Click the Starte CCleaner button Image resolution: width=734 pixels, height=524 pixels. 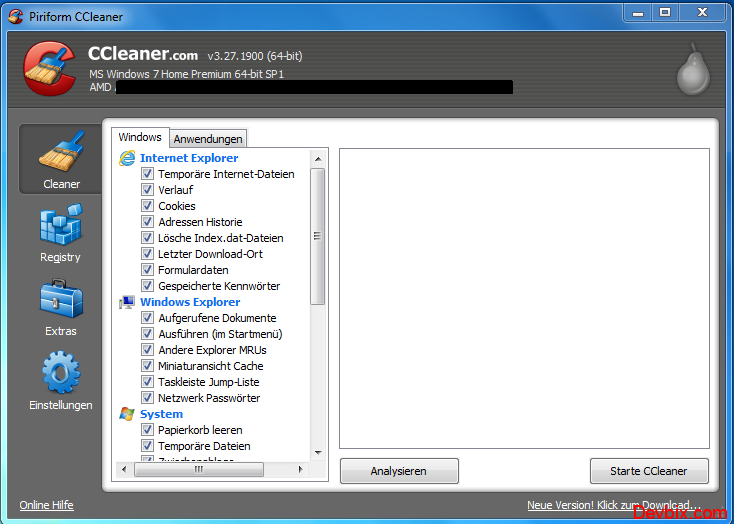tap(649, 471)
